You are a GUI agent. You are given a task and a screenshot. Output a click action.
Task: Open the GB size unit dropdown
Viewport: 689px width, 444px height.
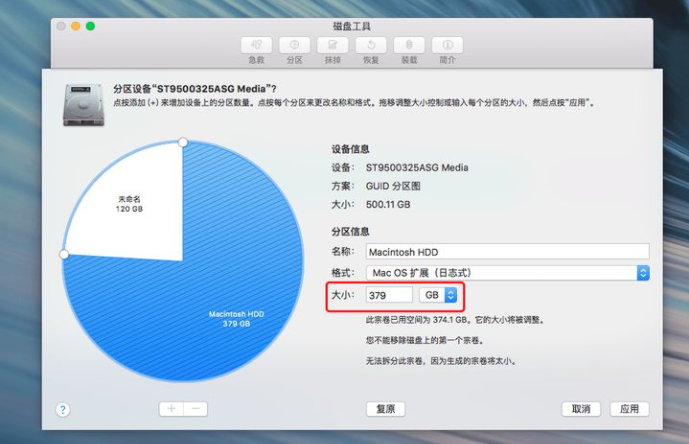[439, 295]
